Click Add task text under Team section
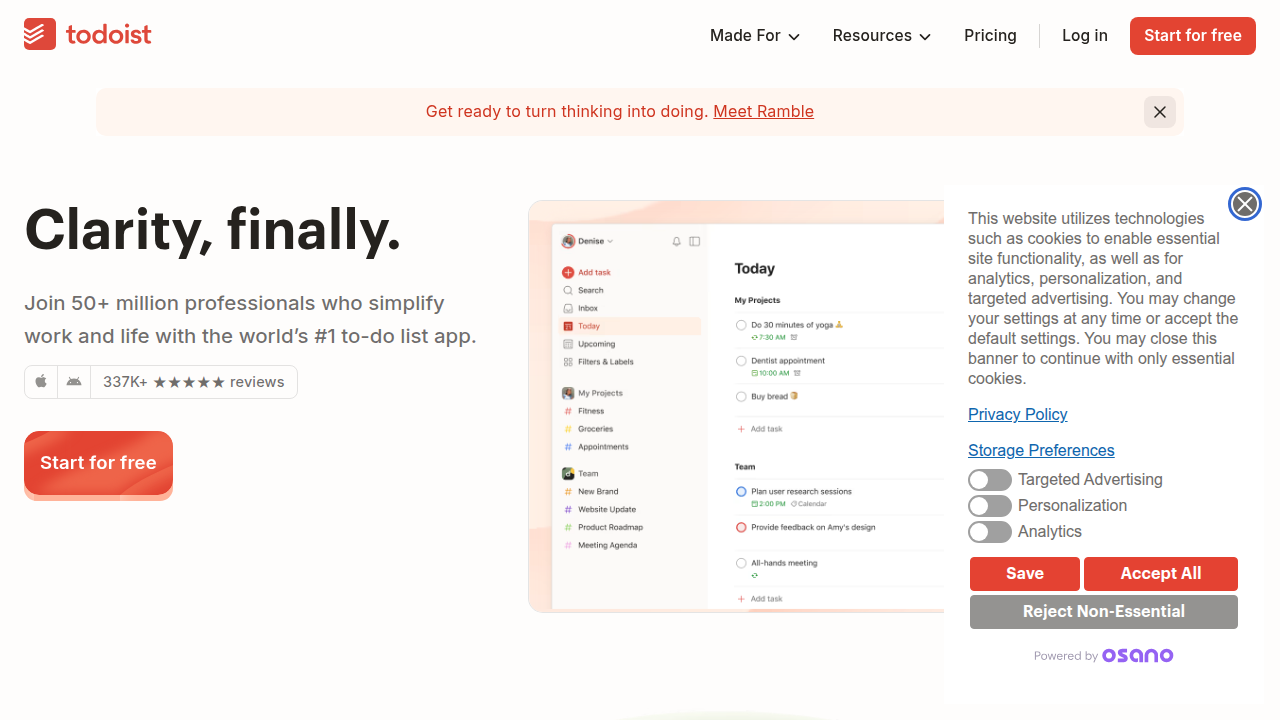1280x720 pixels. [767, 599]
